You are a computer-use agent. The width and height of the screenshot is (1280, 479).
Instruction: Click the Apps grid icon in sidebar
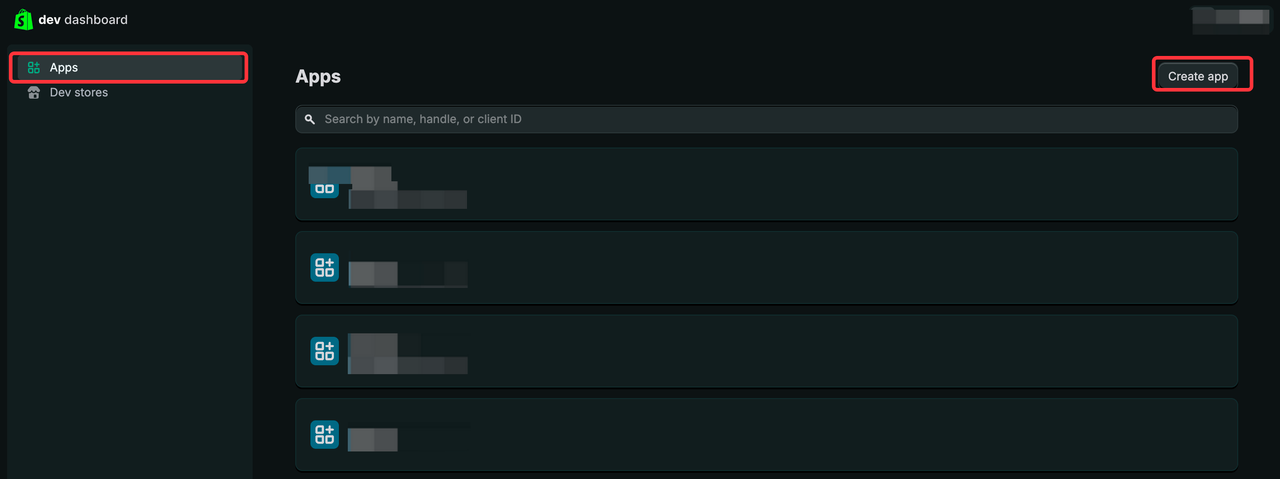[x=34, y=68]
